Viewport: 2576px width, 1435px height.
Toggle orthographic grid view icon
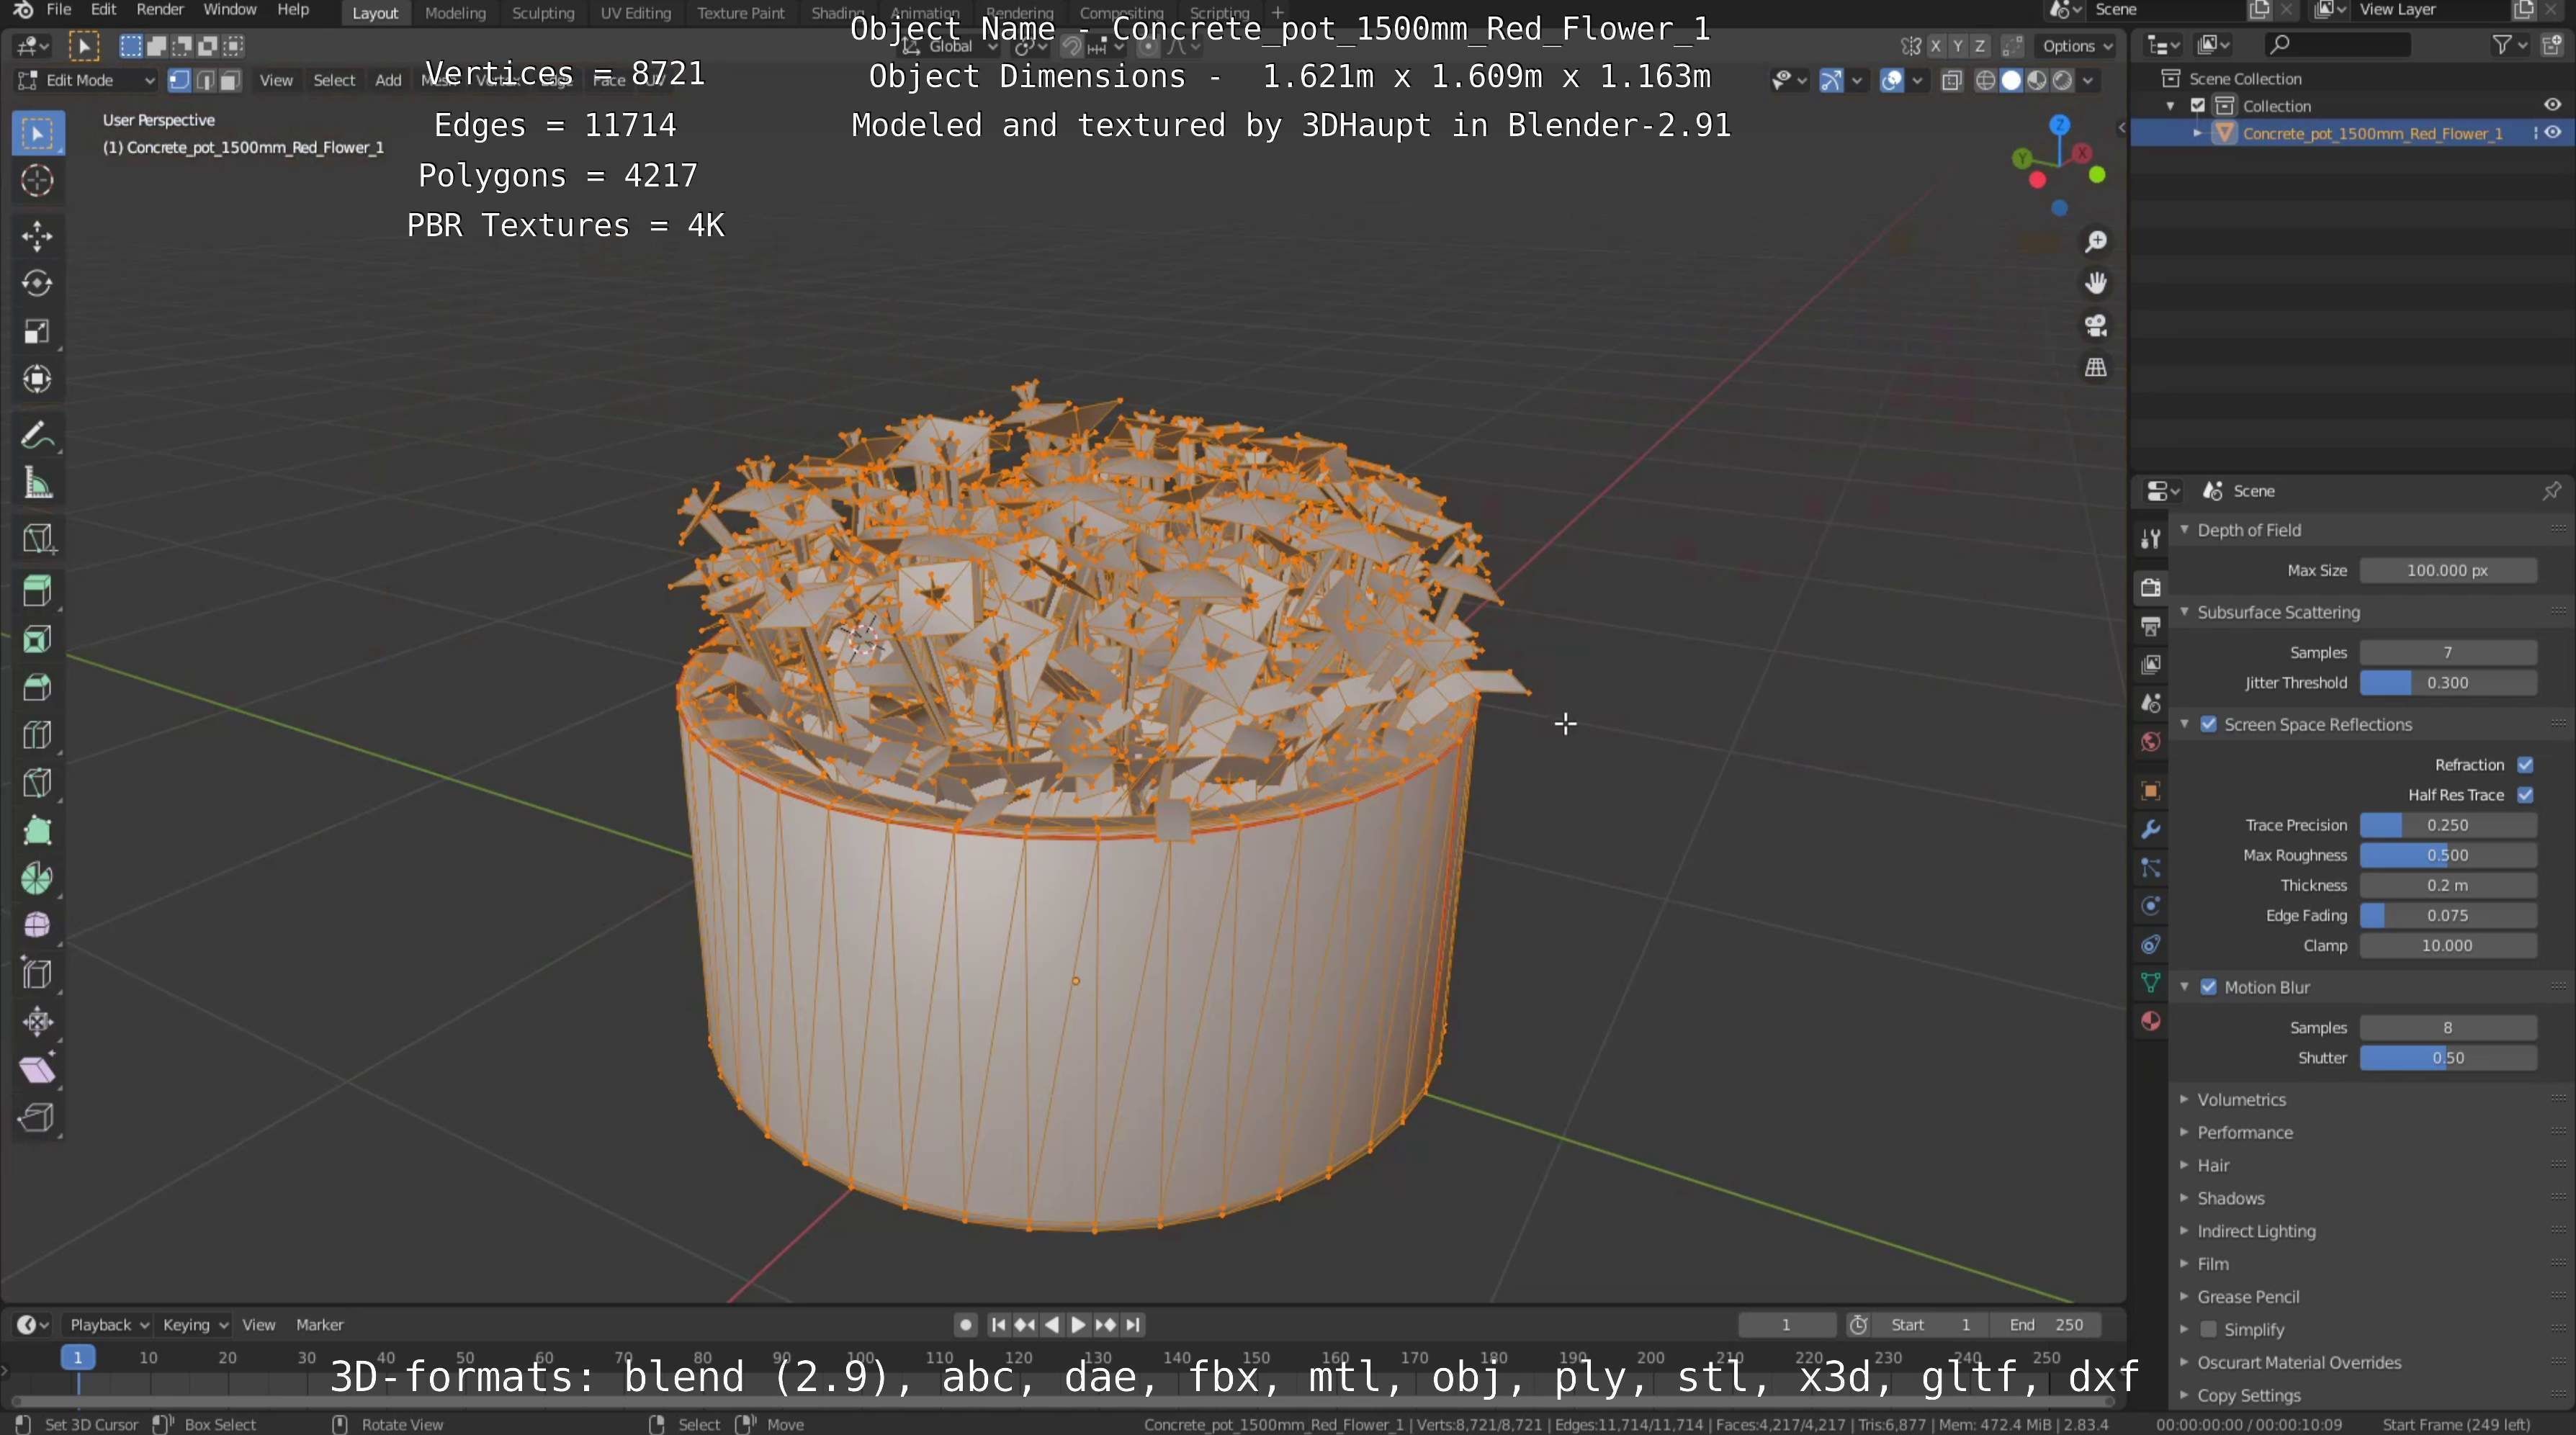coord(2095,368)
